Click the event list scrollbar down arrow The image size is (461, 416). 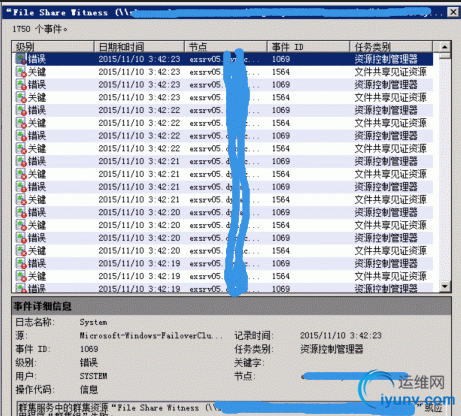click(445, 286)
